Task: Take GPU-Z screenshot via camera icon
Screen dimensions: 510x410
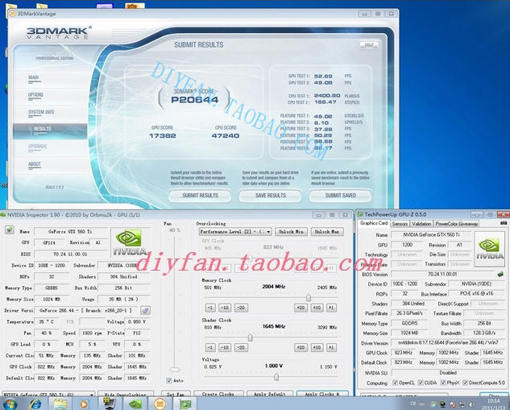Action: [503, 223]
